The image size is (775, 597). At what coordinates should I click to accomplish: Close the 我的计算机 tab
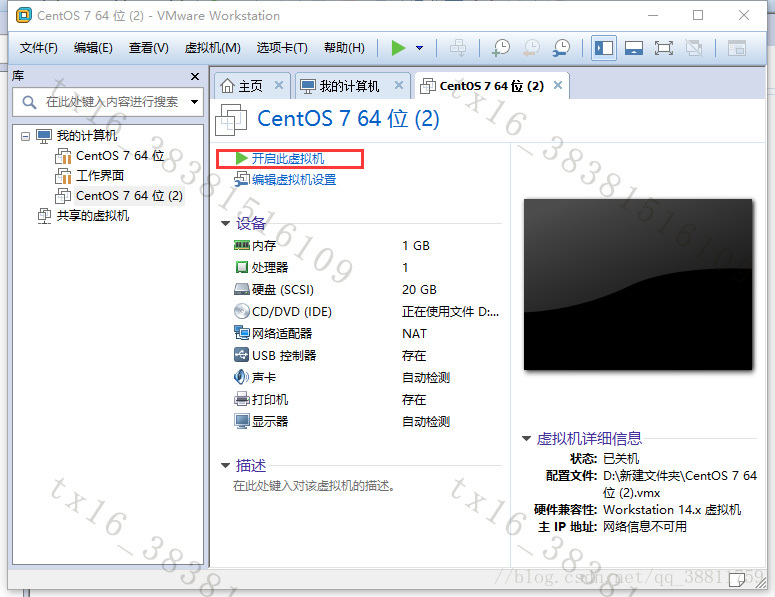click(x=399, y=85)
